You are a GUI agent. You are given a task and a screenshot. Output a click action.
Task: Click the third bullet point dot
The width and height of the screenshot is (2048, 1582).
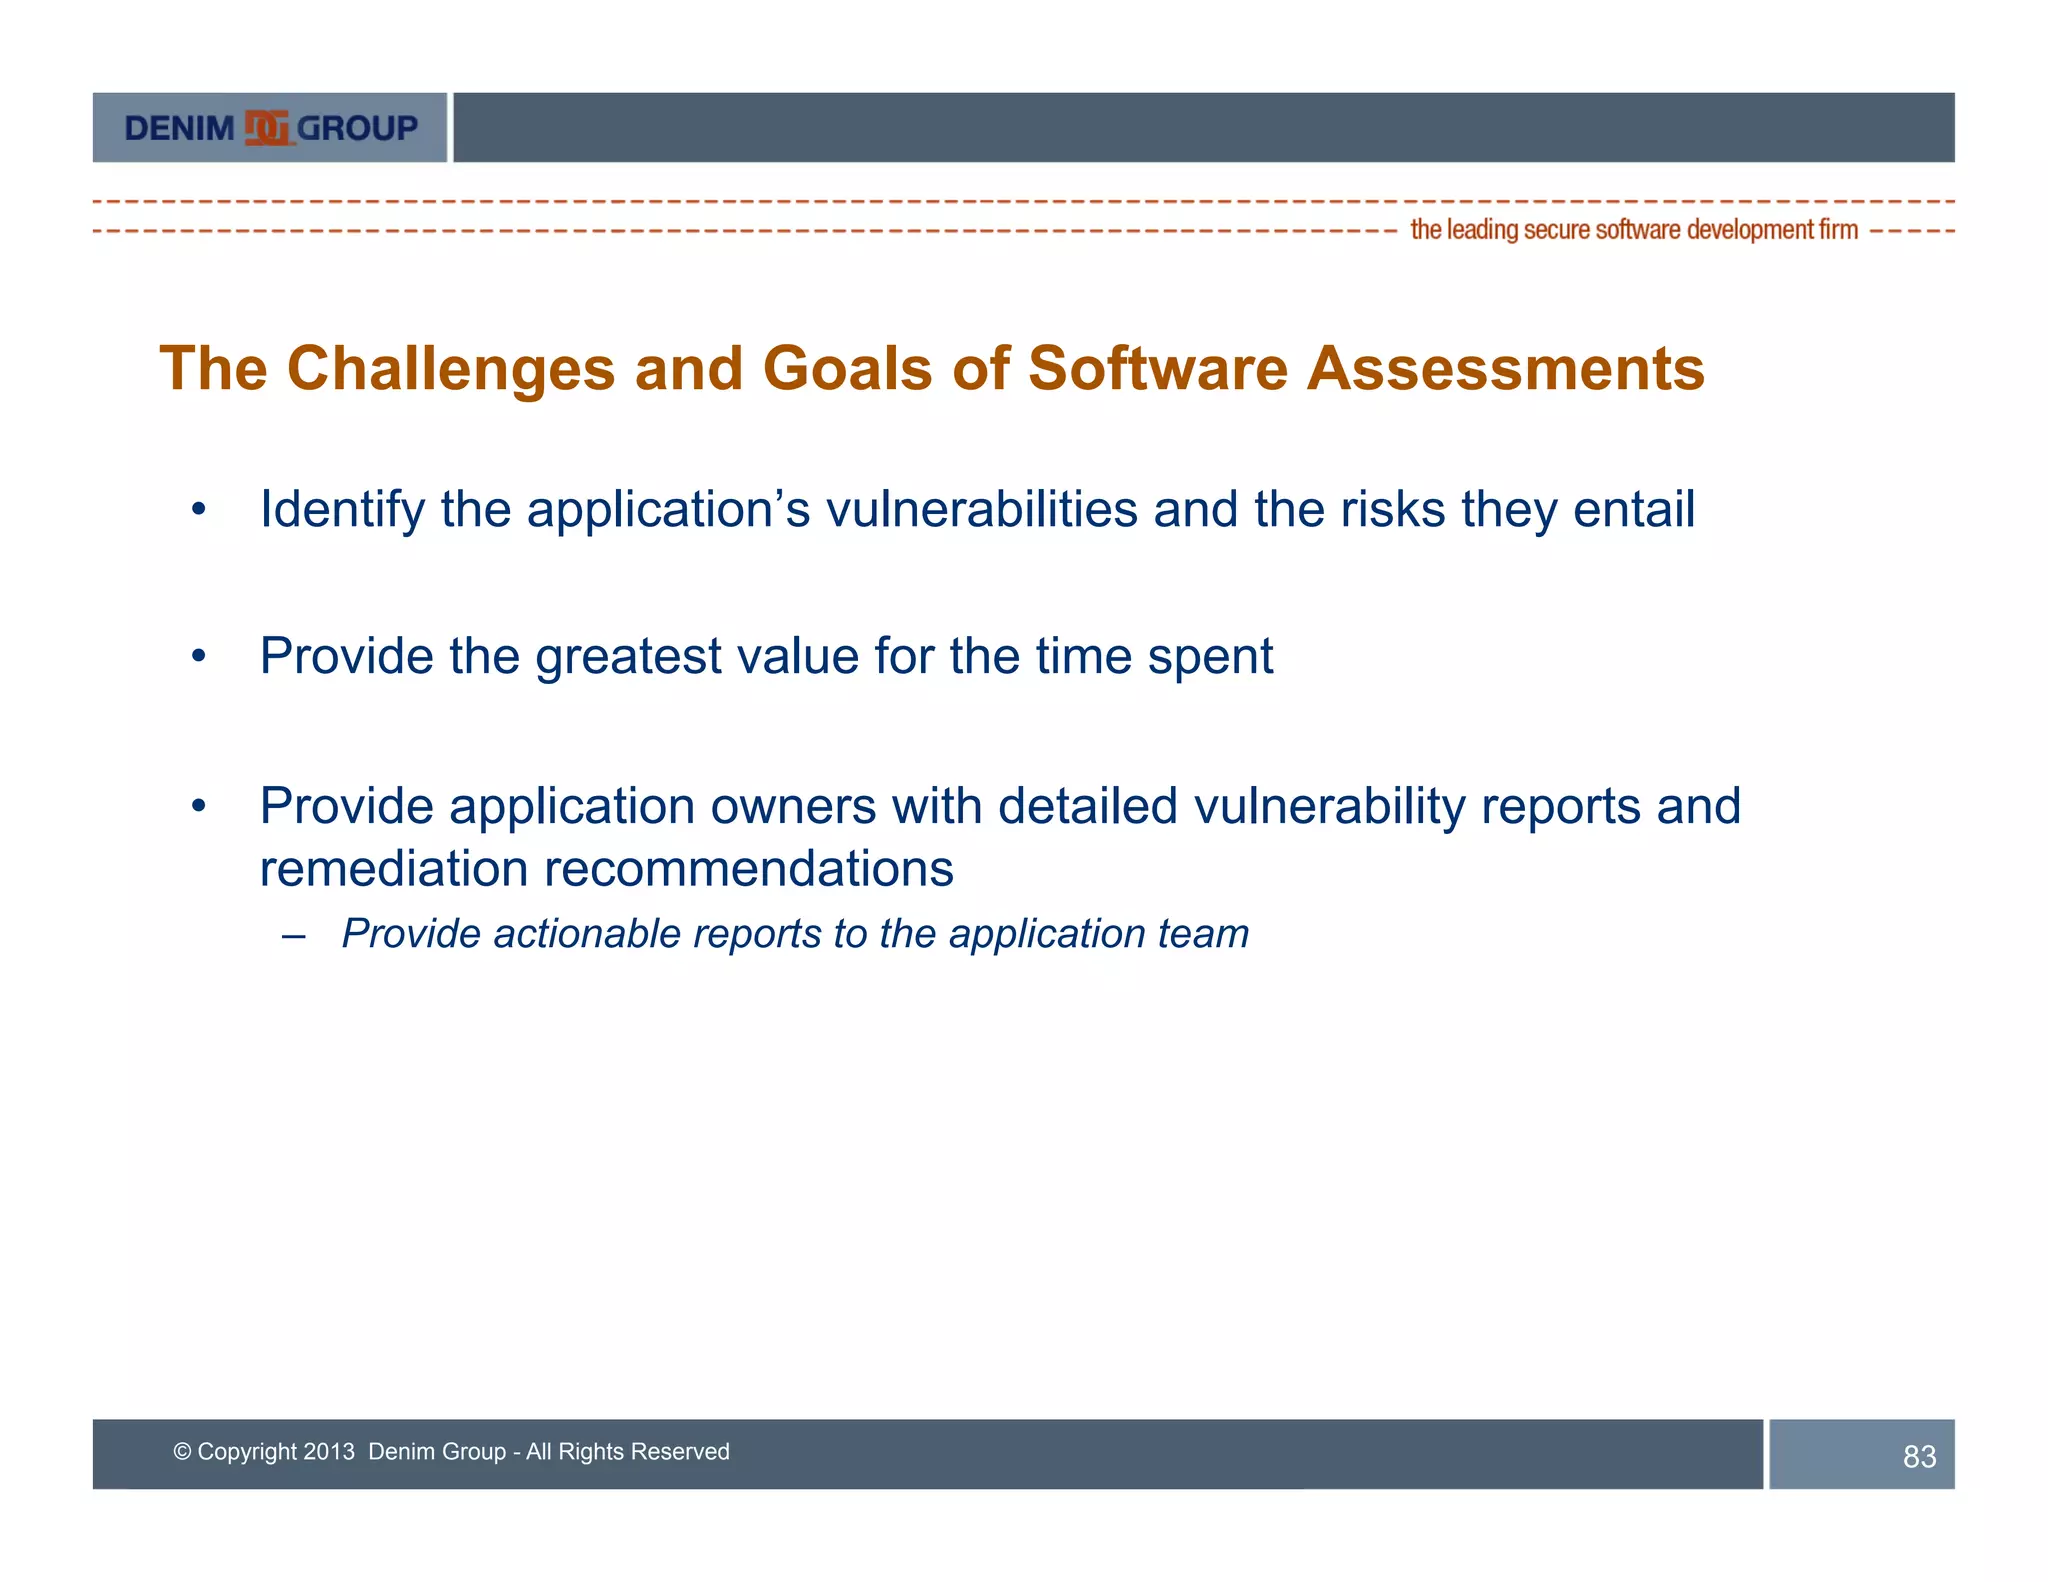pos(199,806)
